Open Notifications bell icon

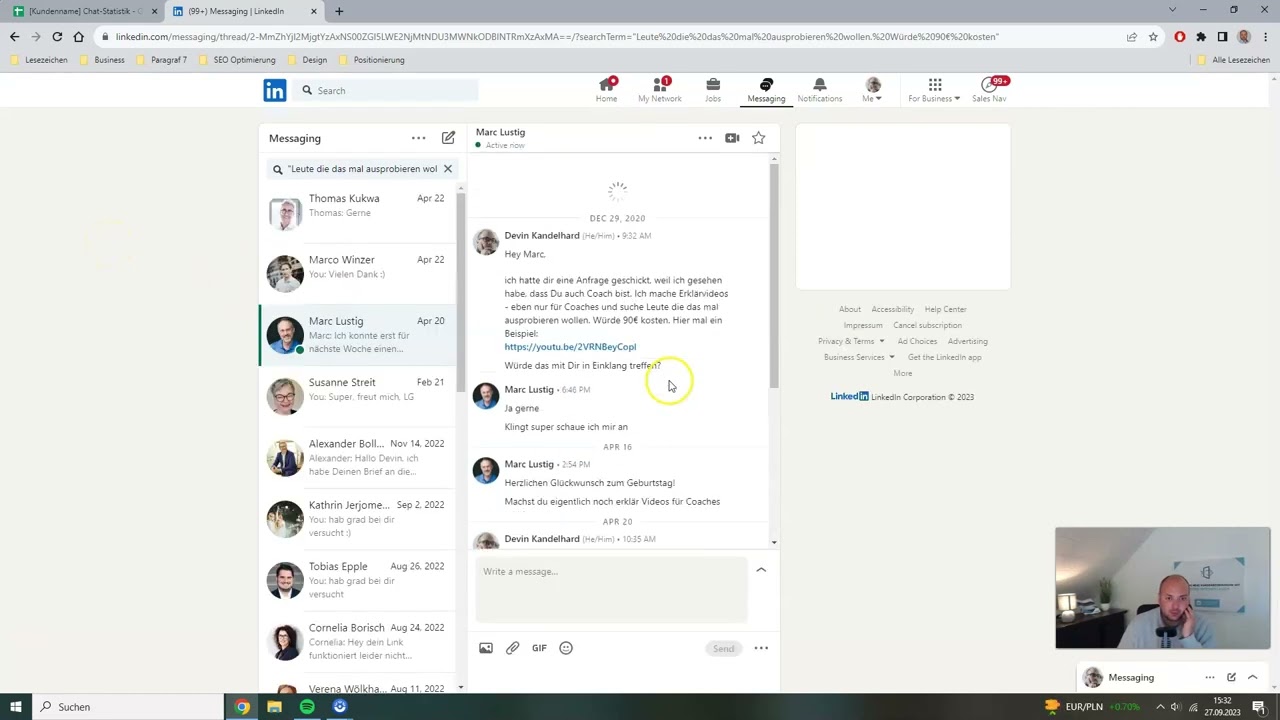click(x=819, y=90)
